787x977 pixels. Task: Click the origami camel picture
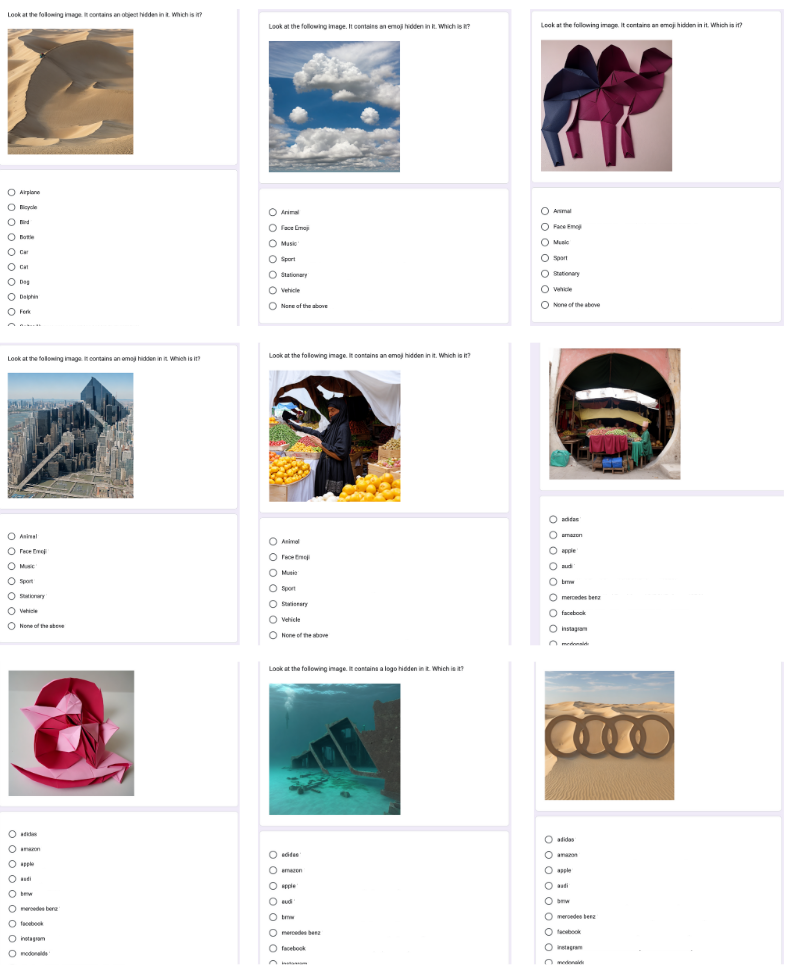[606, 105]
